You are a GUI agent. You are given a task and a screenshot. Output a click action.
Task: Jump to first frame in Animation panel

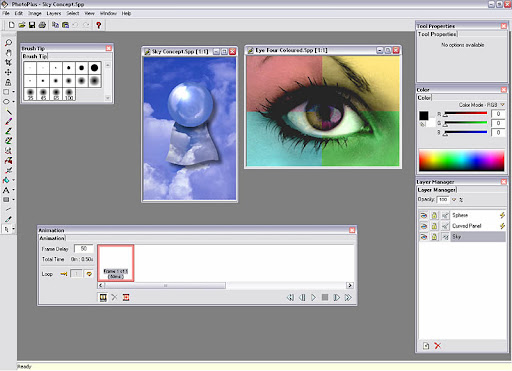[290, 297]
